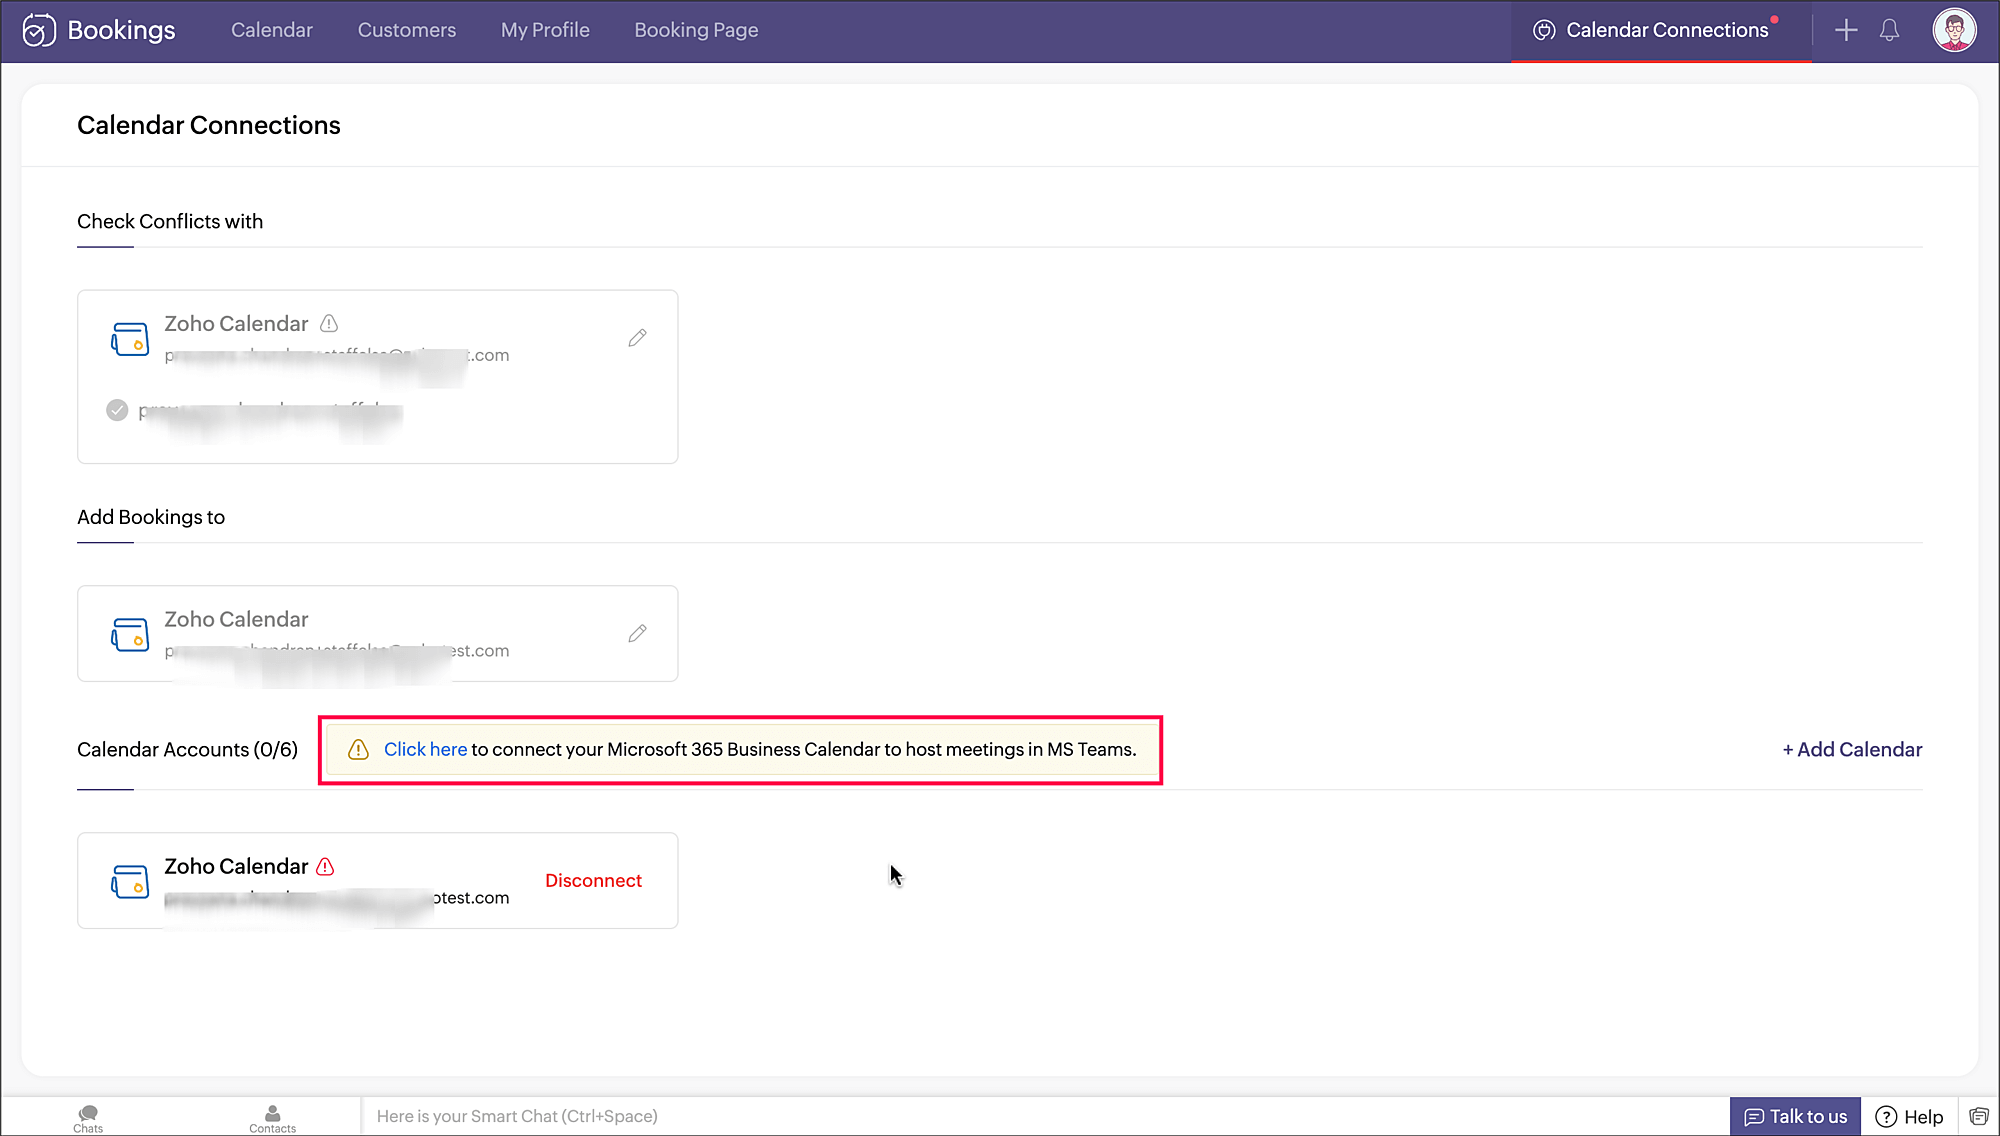
Task: Edit the Check Conflicts Zoho Calendar
Action: (637, 338)
